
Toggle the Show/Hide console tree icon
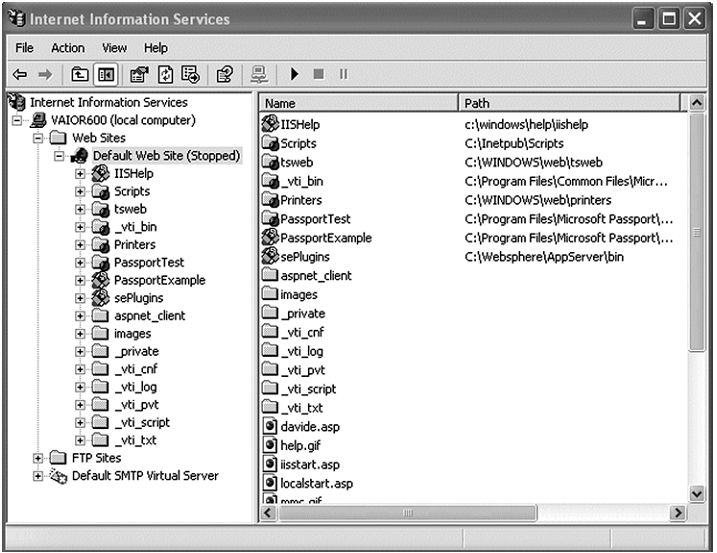(x=106, y=74)
